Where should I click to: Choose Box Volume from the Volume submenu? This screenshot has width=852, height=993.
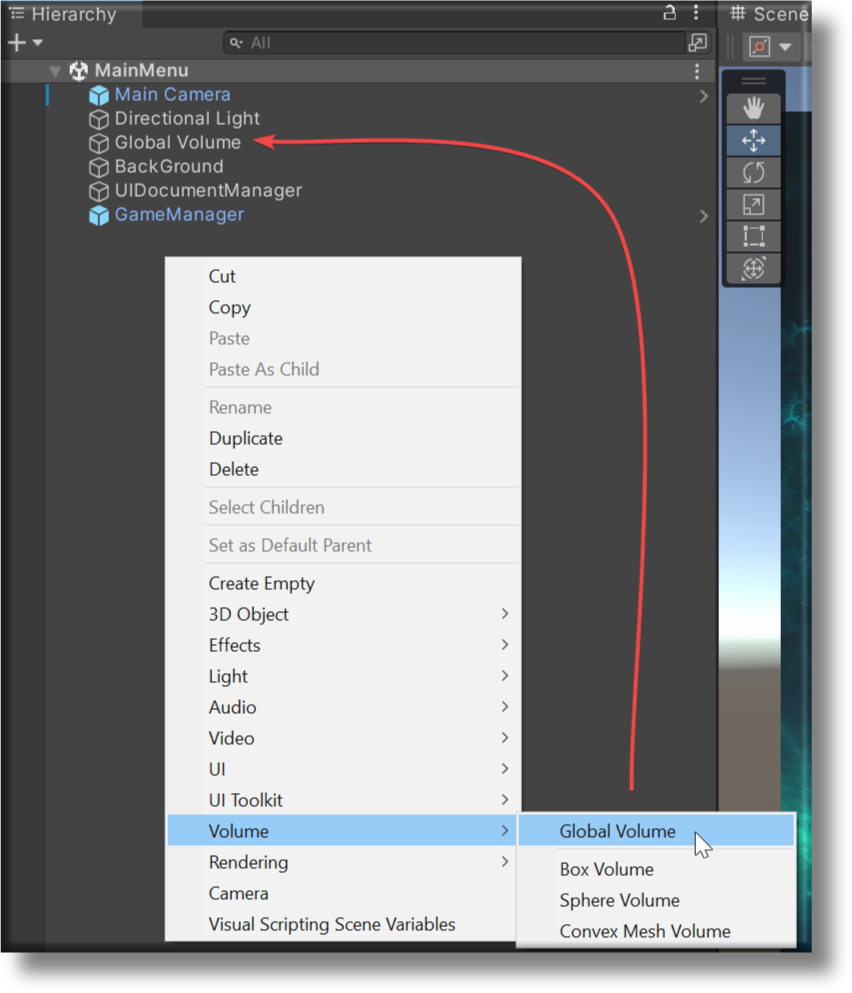pyautogui.click(x=606, y=869)
